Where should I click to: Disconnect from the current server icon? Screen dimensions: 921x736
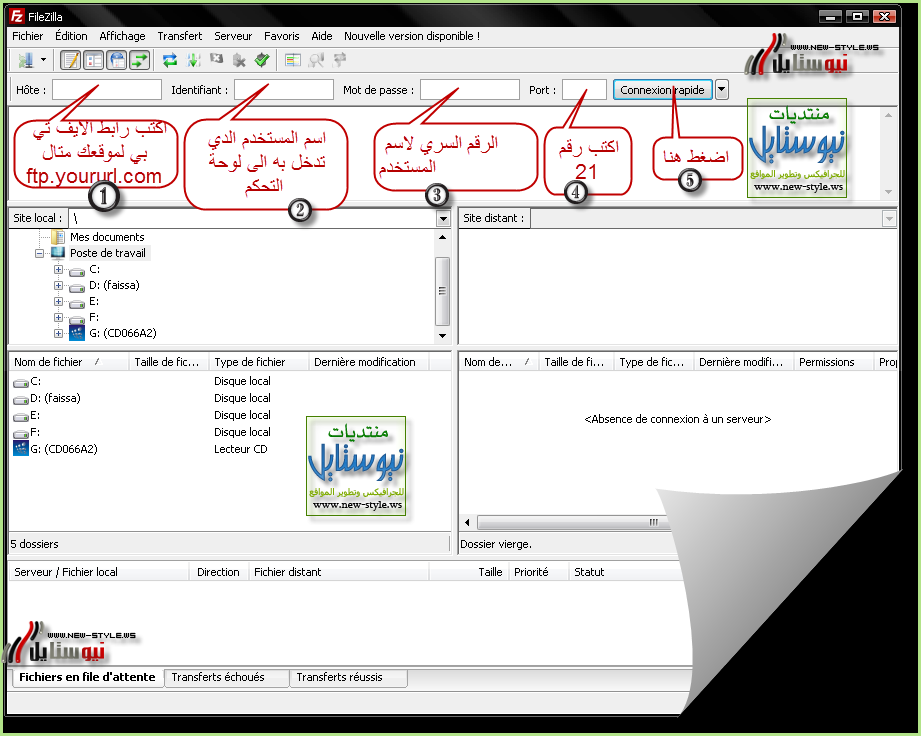tap(239, 60)
